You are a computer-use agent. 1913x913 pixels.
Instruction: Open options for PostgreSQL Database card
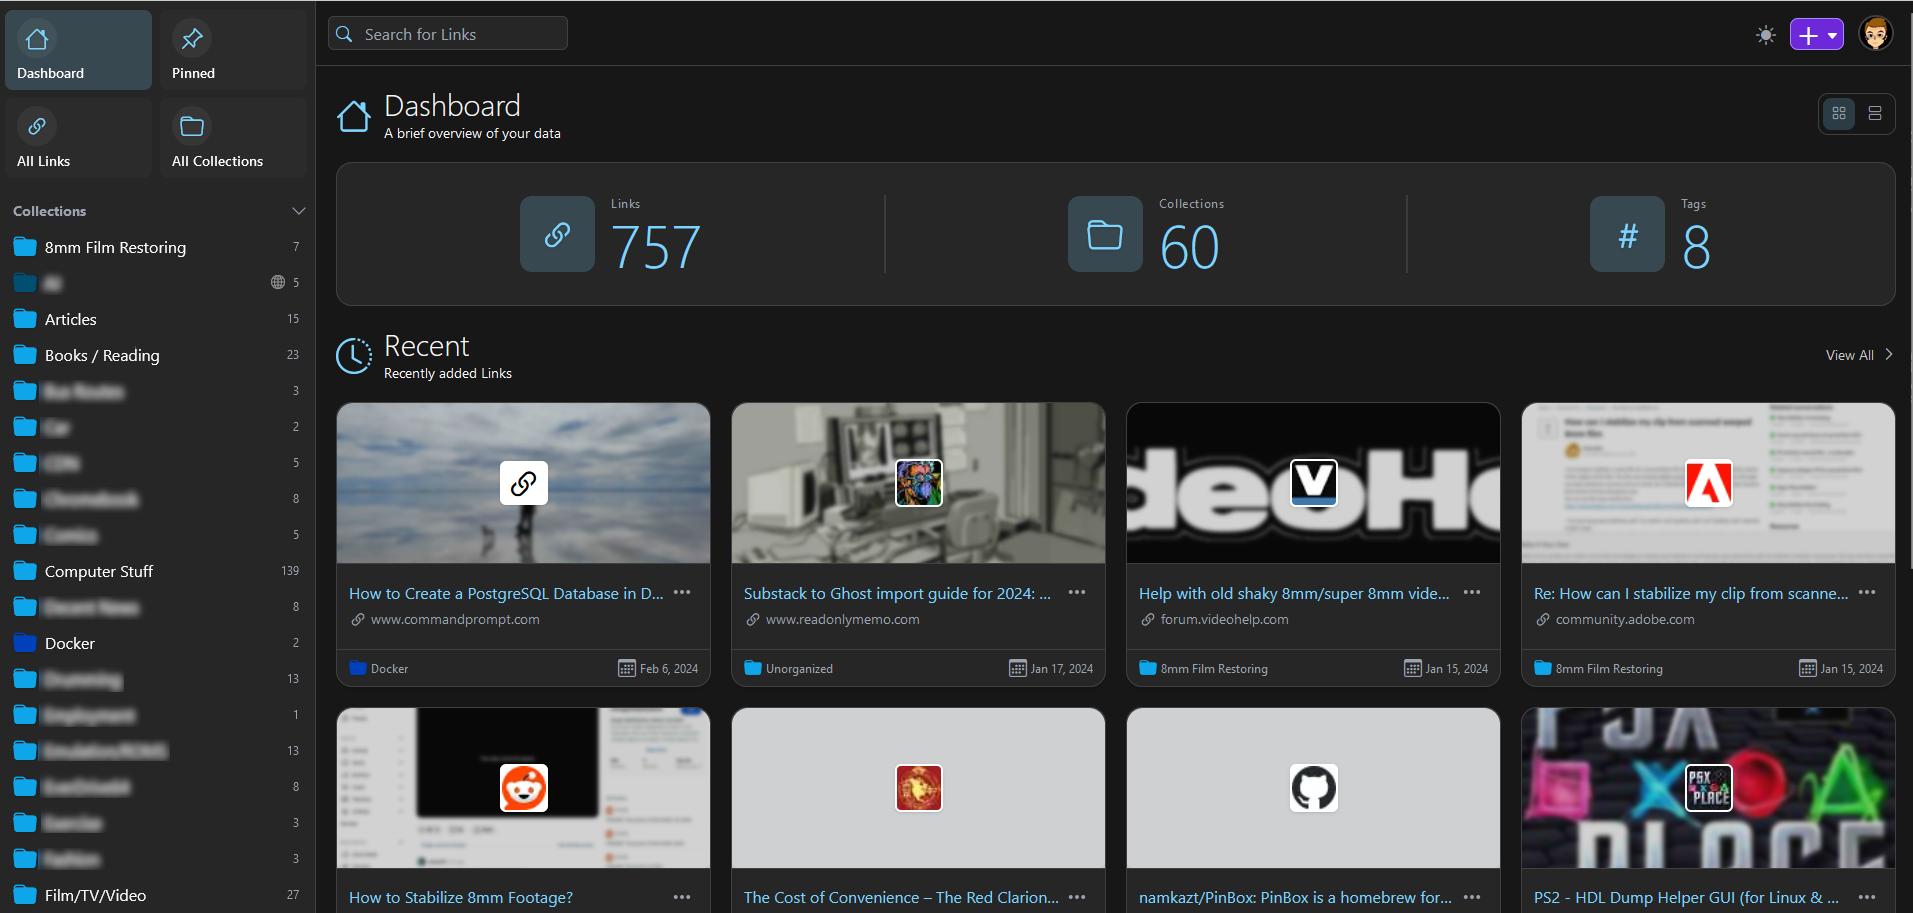tap(682, 593)
